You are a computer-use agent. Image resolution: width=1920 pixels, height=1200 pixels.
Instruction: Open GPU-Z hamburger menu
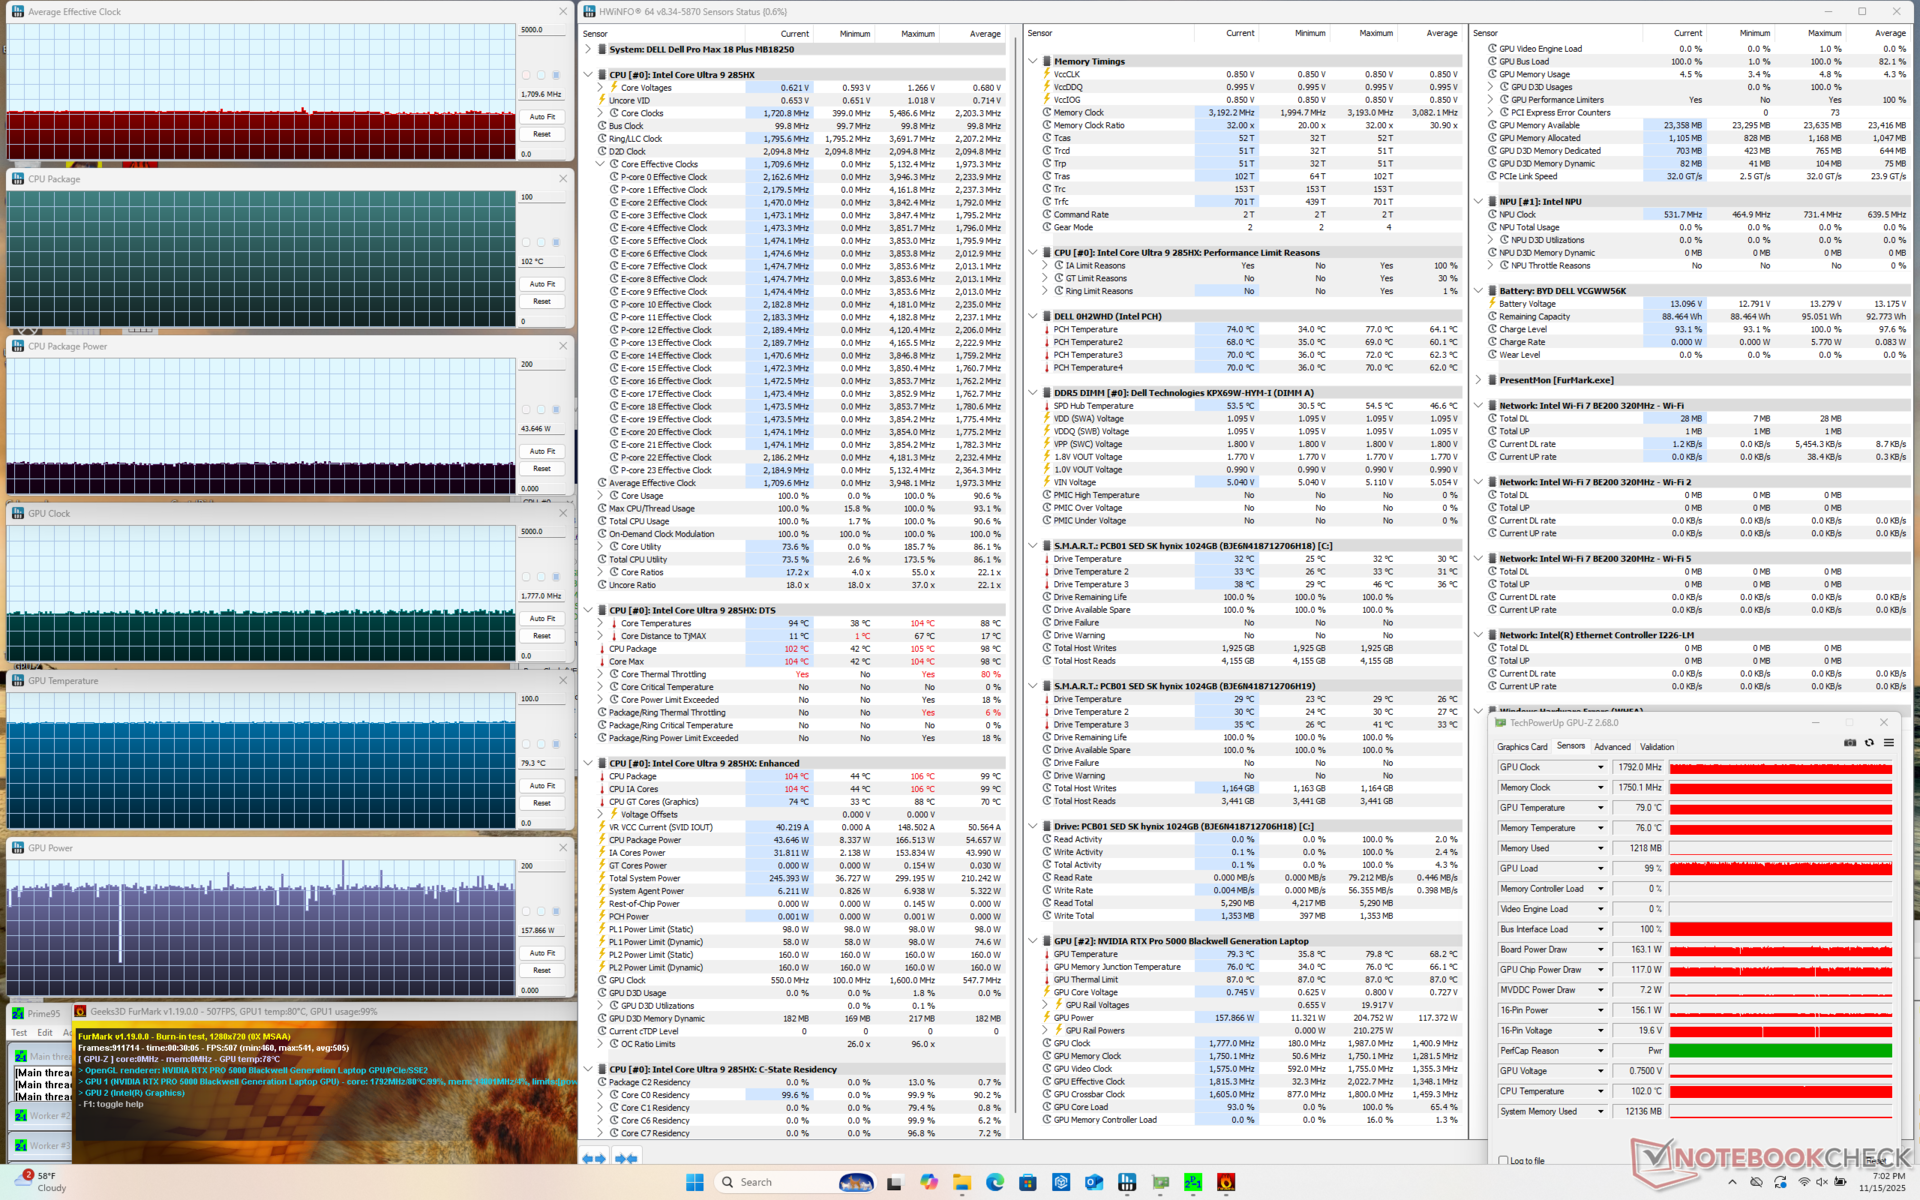[x=1888, y=743]
